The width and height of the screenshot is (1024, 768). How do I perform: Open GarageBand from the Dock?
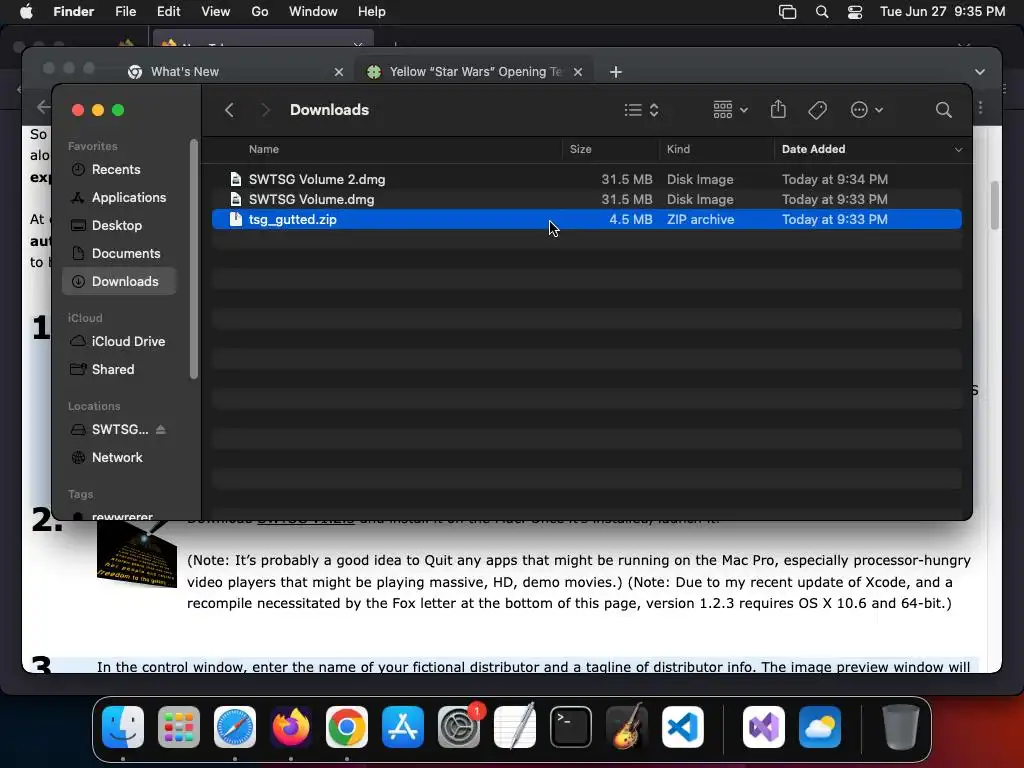click(x=627, y=726)
